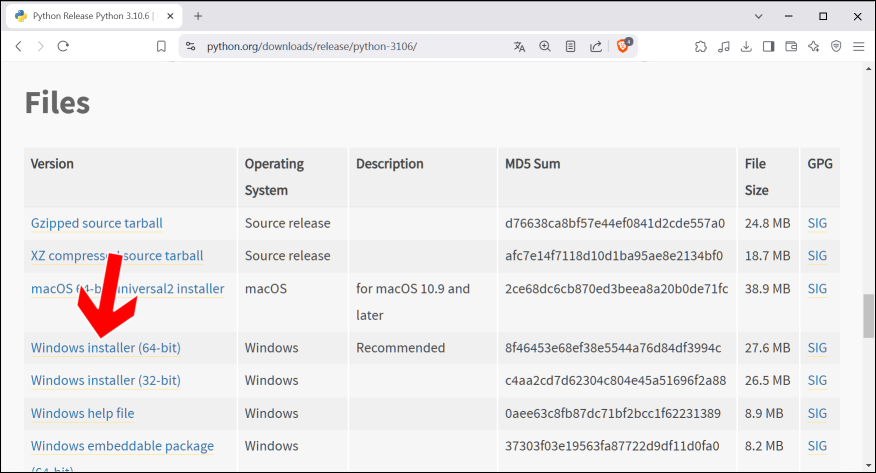The width and height of the screenshot is (876, 473).
Task: Click the translate page icon
Action: click(x=519, y=46)
